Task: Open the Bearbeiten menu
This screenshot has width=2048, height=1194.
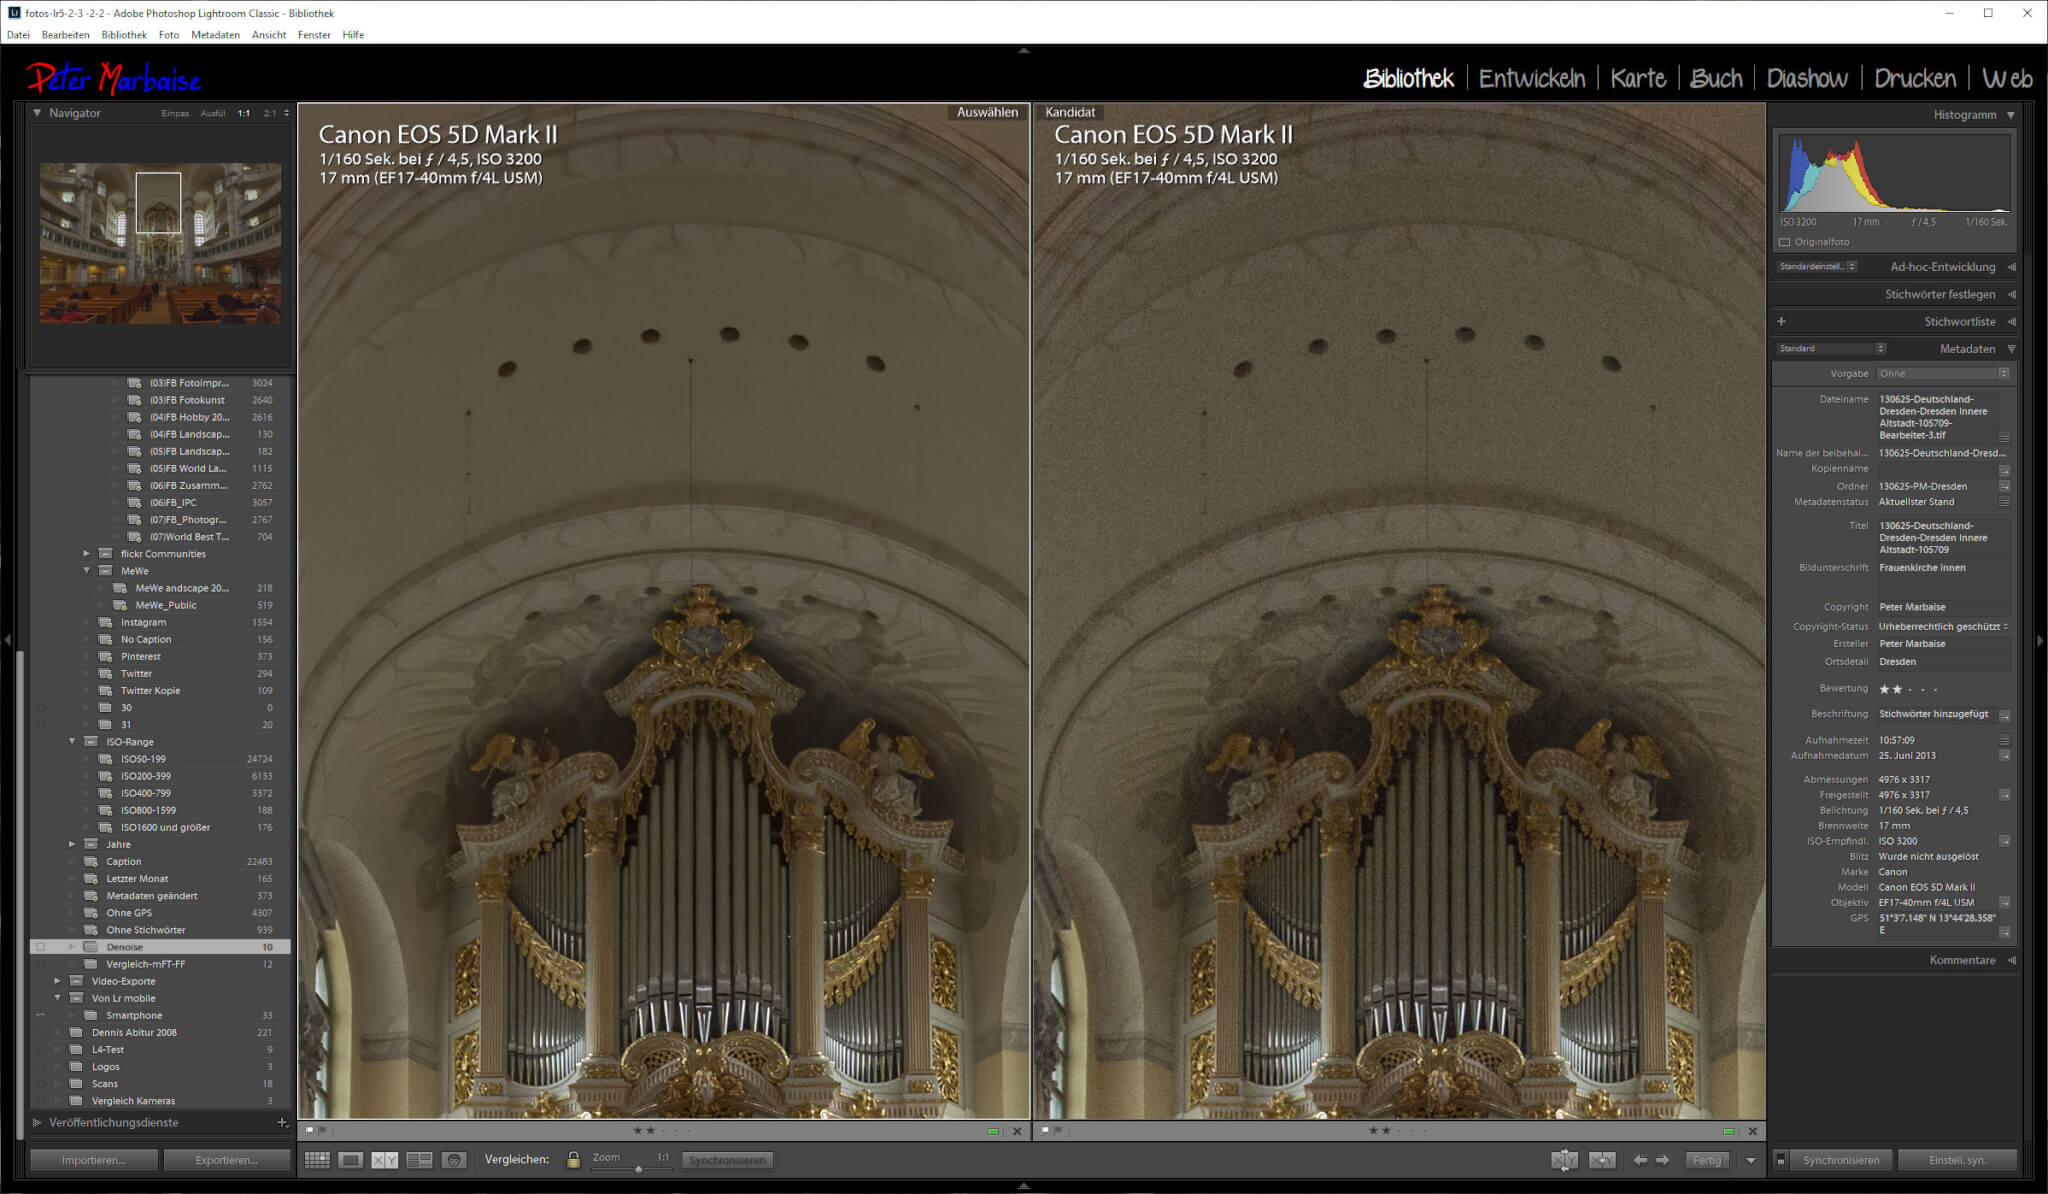Action: click(x=65, y=35)
